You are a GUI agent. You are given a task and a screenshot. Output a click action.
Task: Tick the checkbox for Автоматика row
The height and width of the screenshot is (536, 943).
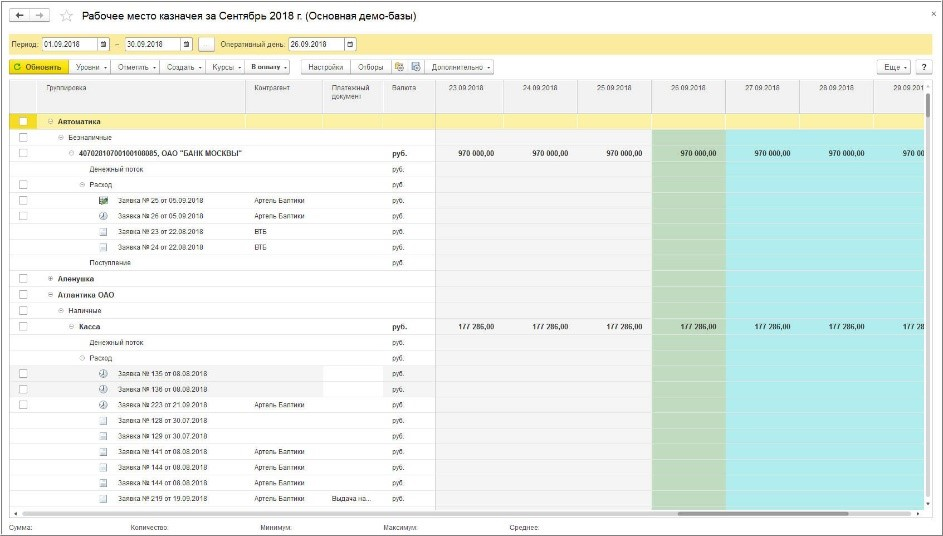pyautogui.click(x=23, y=122)
